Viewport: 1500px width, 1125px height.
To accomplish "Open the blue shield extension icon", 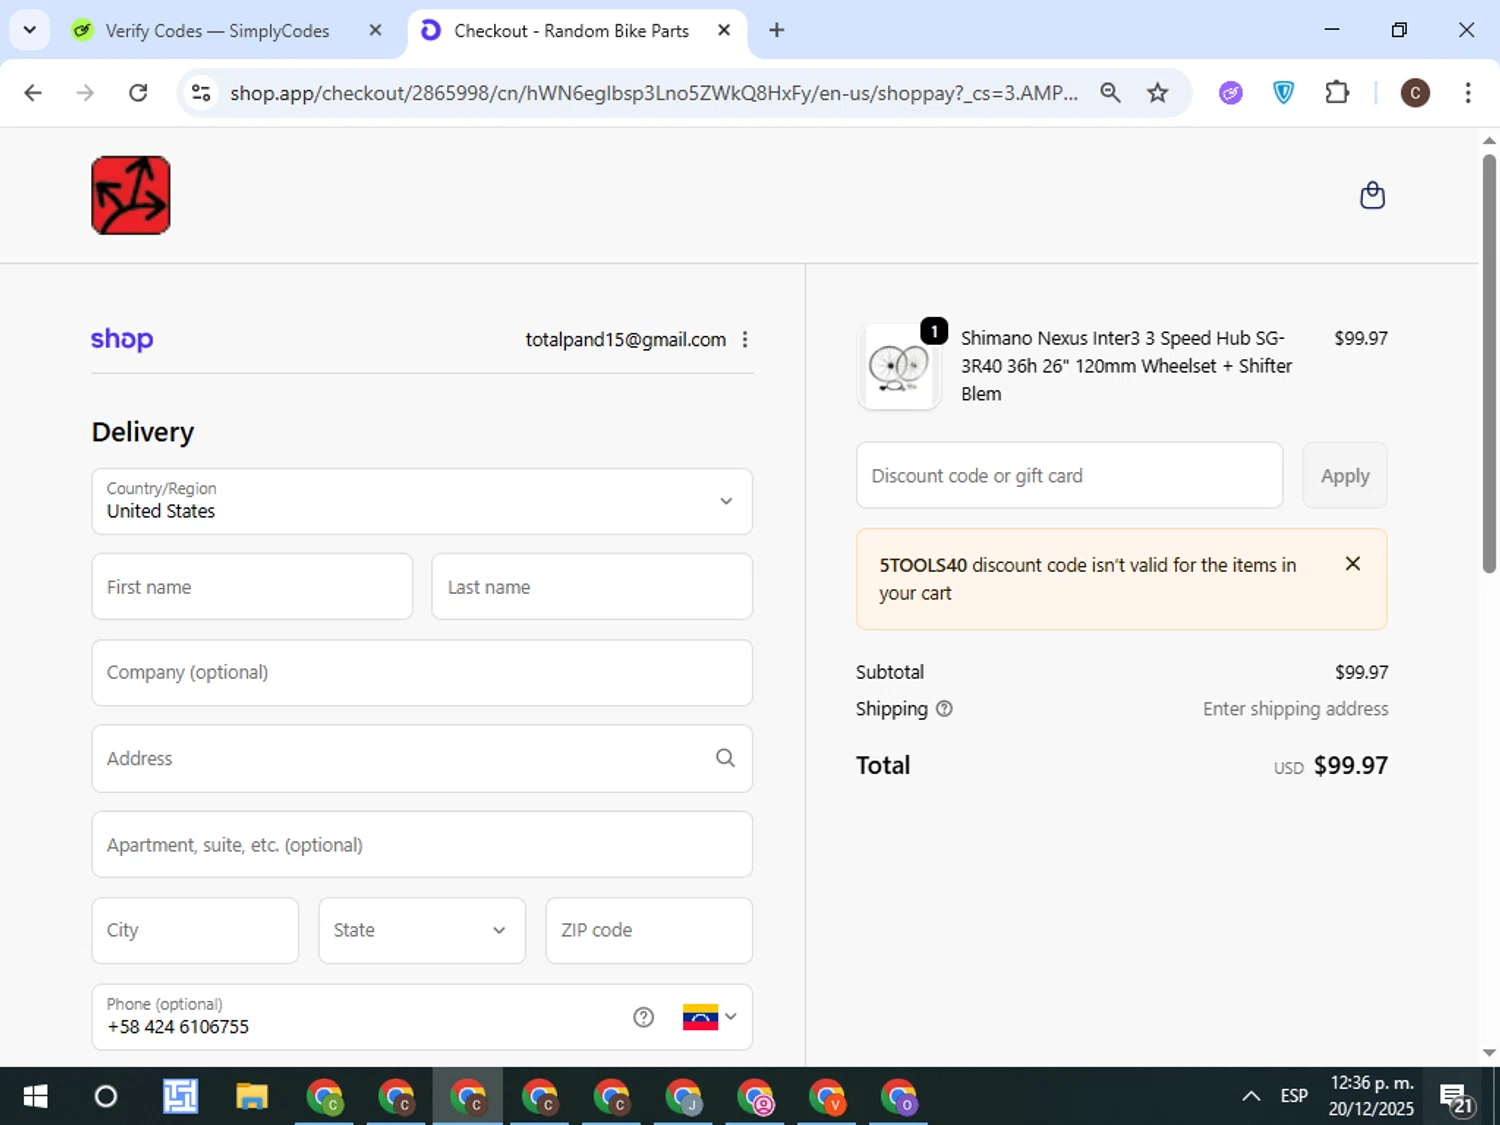I will 1284,93.
